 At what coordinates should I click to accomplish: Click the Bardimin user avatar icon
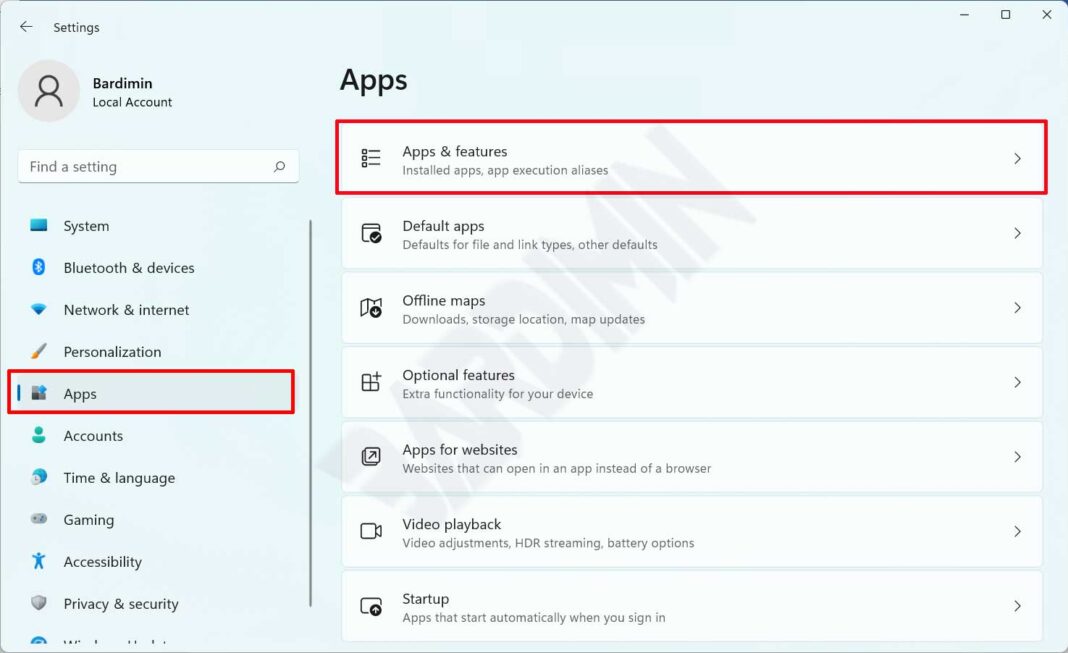click(49, 91)
